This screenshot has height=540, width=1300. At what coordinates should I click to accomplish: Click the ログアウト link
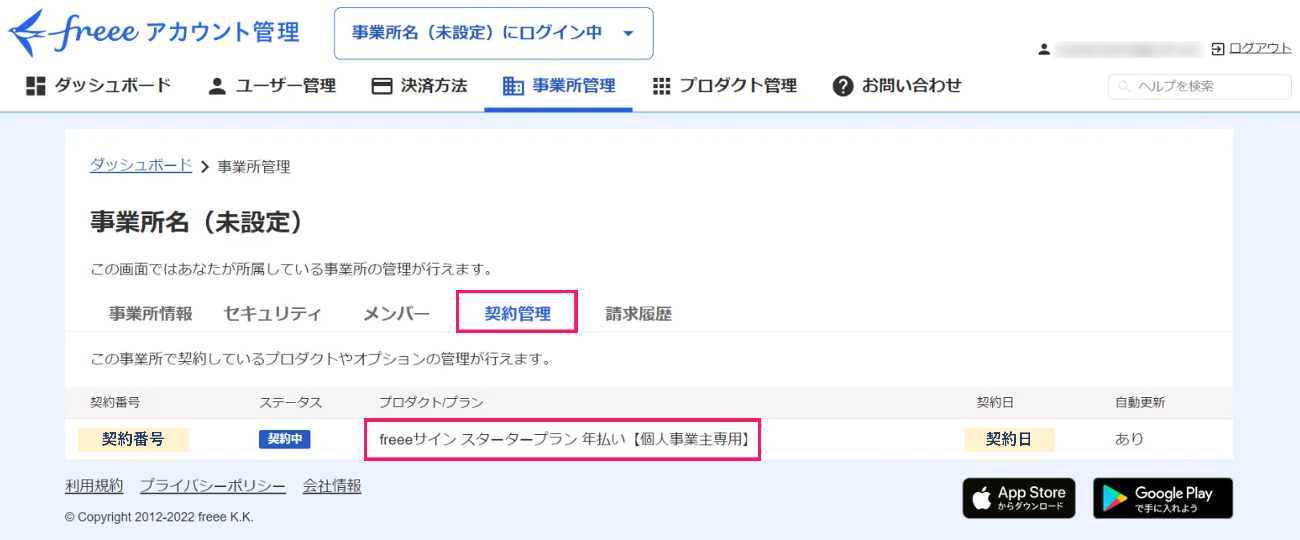click(1260, 48)
